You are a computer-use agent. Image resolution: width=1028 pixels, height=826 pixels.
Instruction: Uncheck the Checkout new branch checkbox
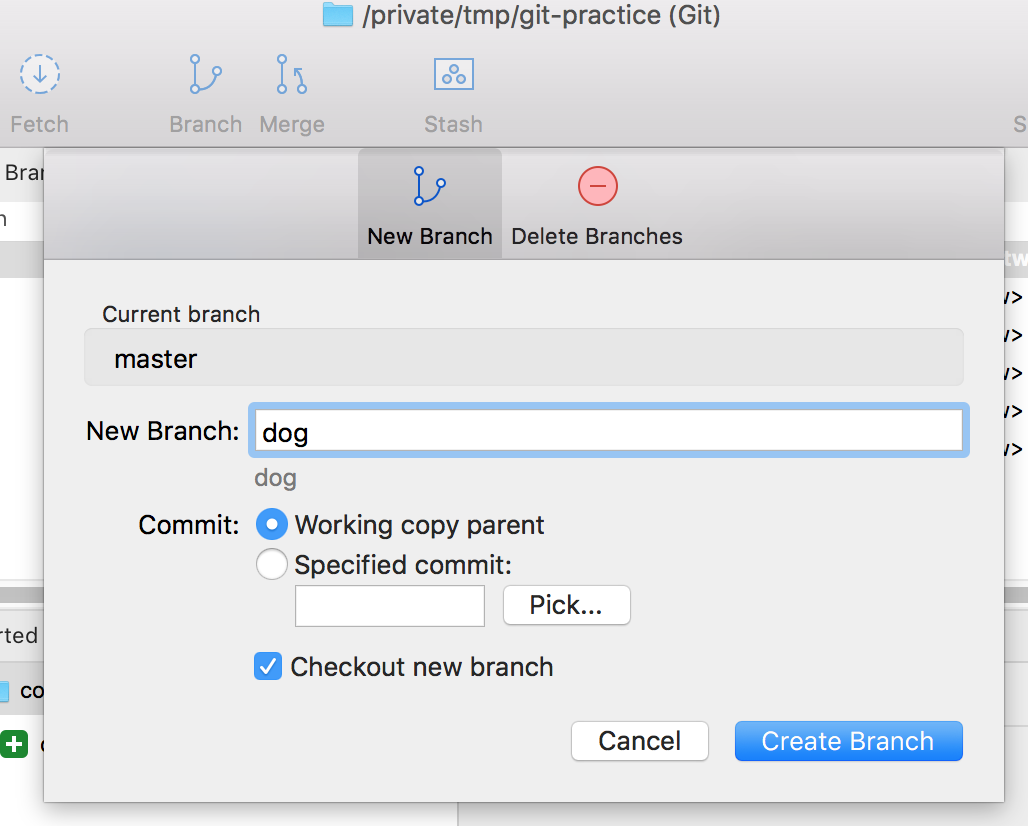coord(267,666)
